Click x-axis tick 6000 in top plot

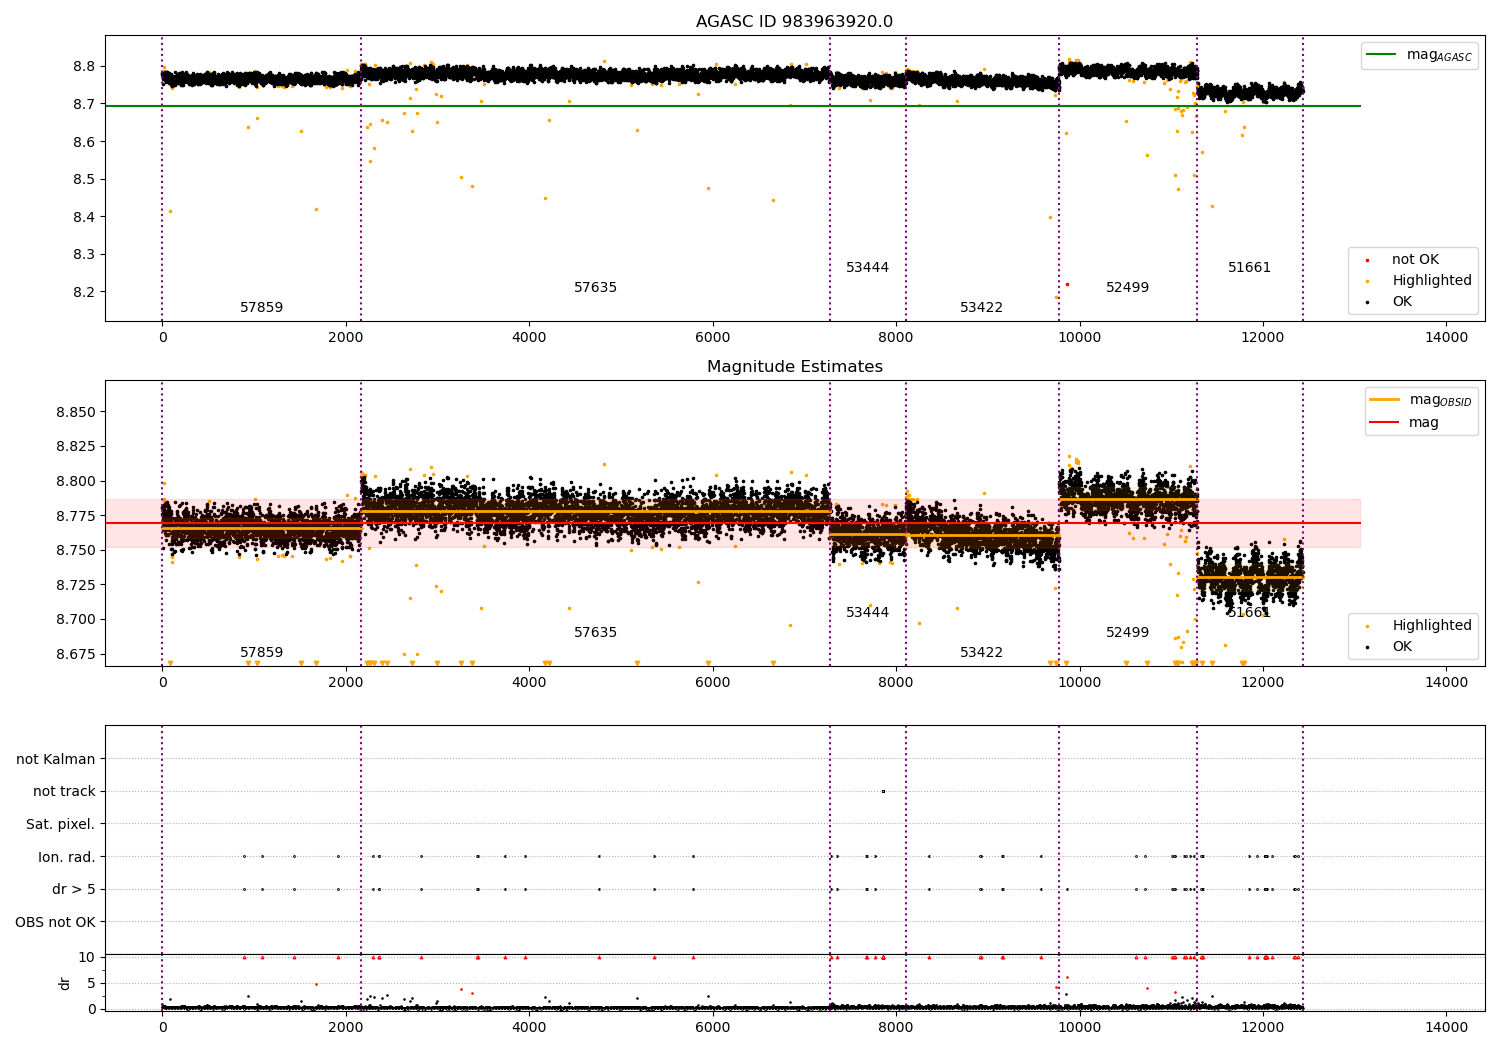pos(713,338)
